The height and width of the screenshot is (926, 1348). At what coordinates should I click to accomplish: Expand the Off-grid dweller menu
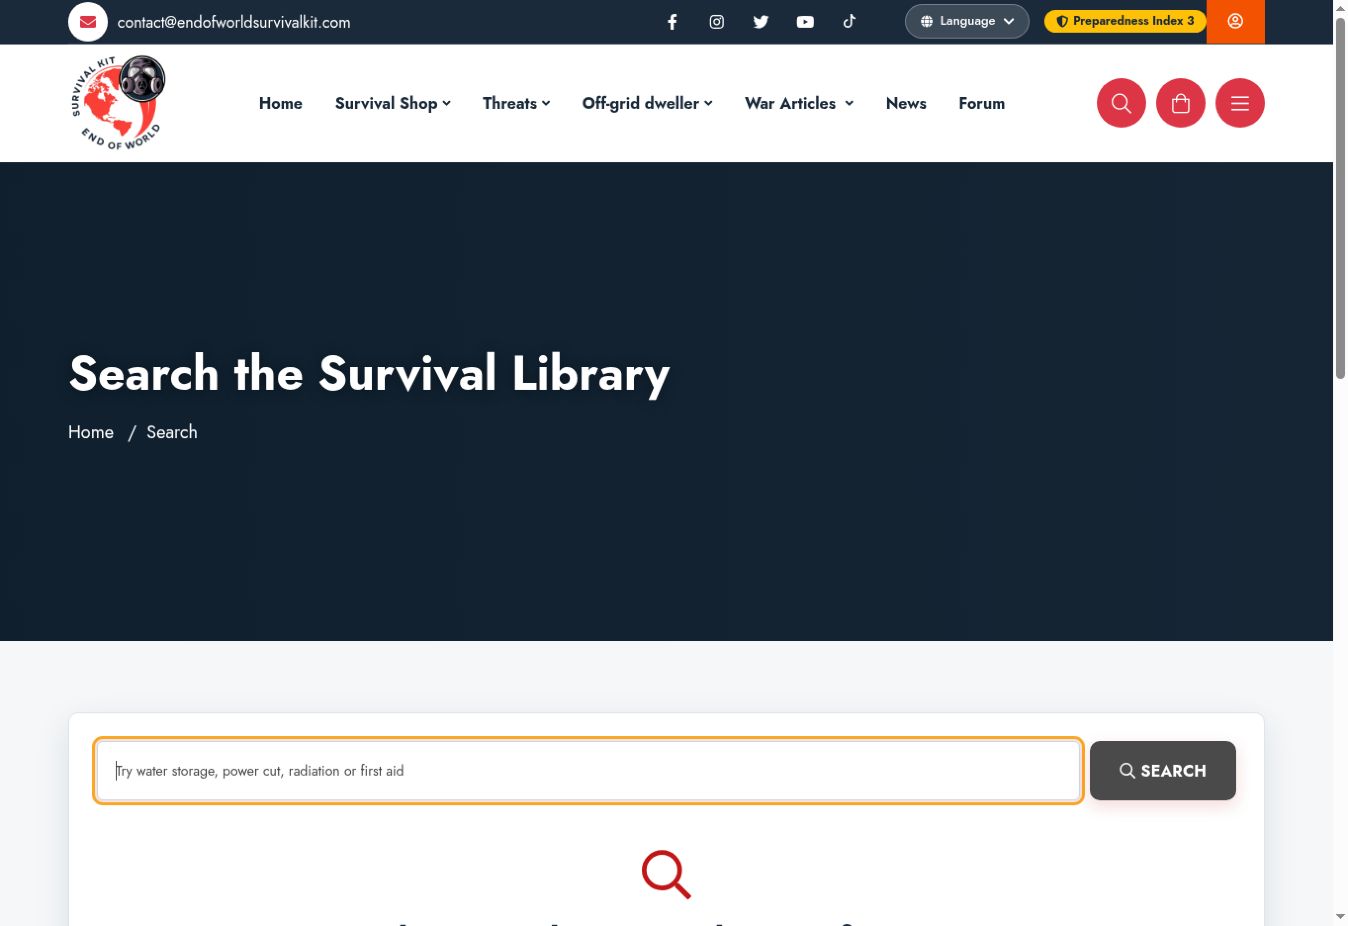pyautogui.click(x=647, y=103)
